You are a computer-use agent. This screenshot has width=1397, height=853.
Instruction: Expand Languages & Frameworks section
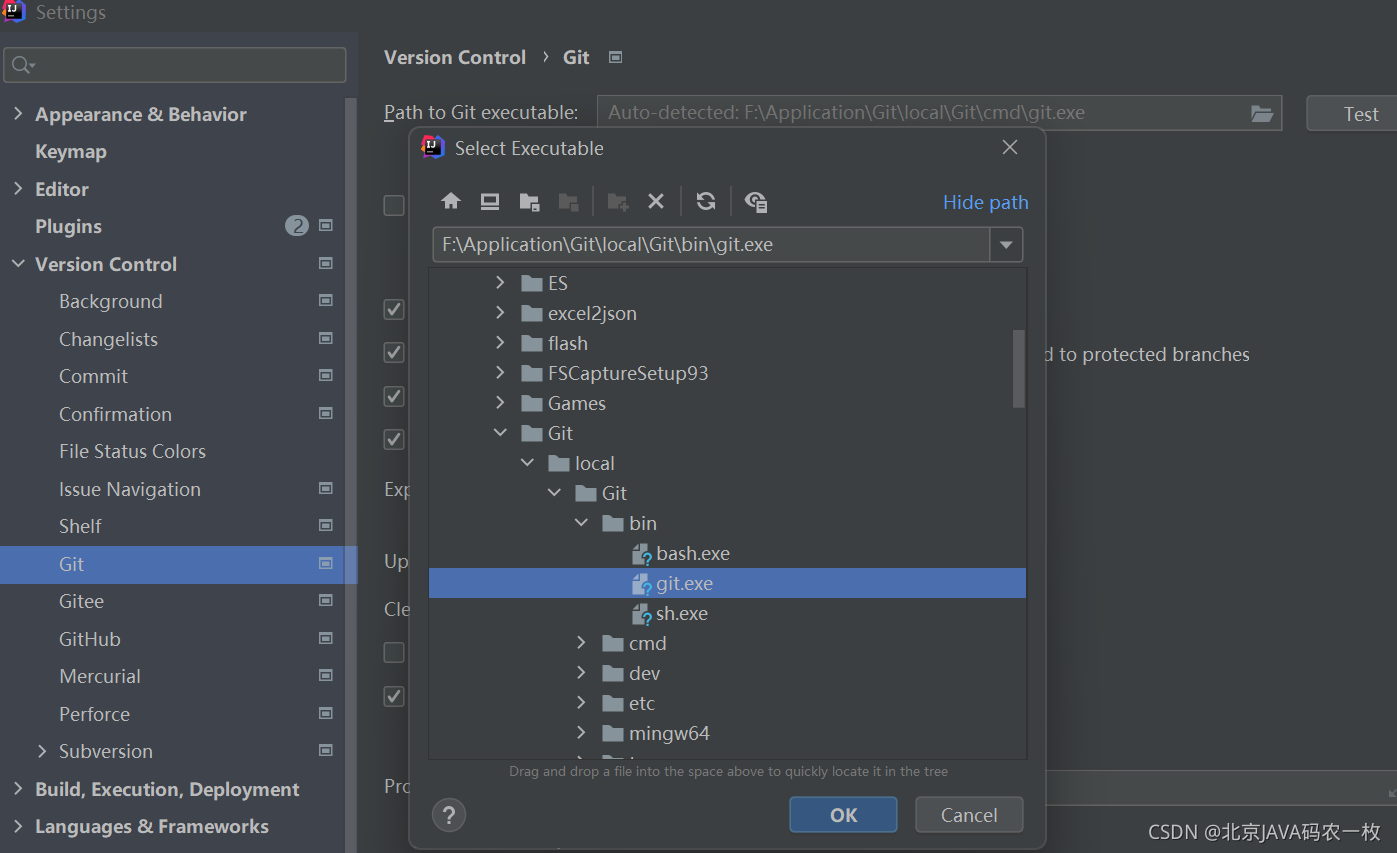pyautogui.click(x=18, y=826)
